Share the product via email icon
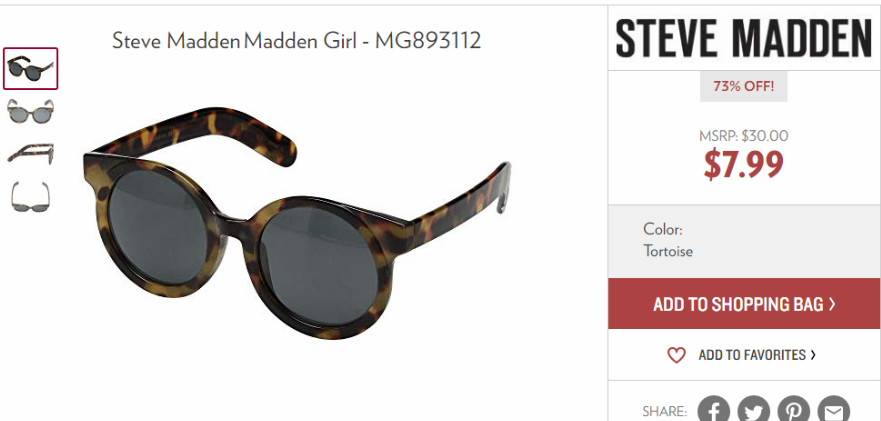This screenshot has height=421, width=881. click(x=833, y=410)
